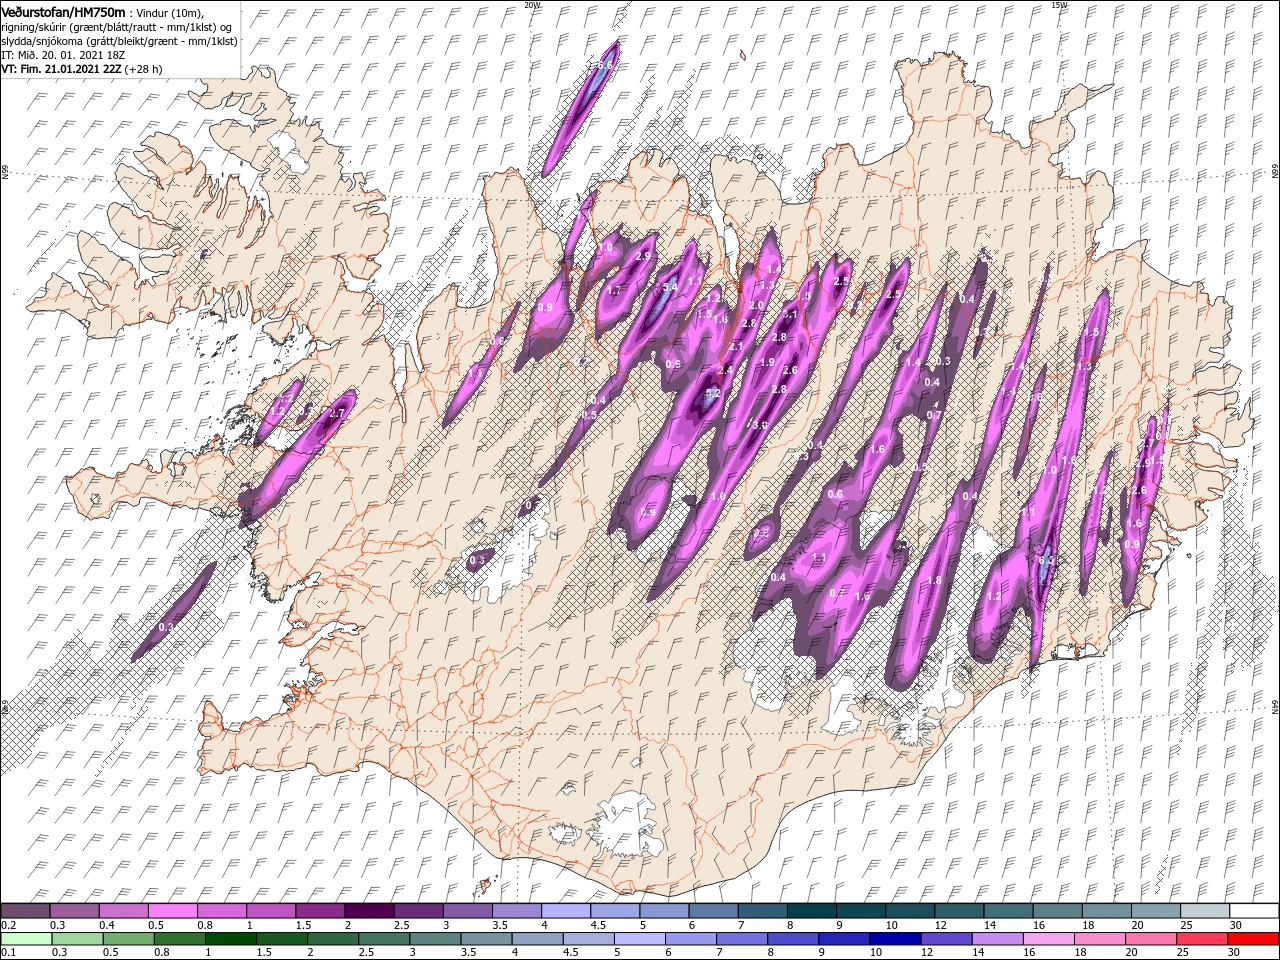Click the initial time line 'IT: Mið. 20. 01. 2021 18Z'
1280x960 pixels.
click(x=65, y=55)
